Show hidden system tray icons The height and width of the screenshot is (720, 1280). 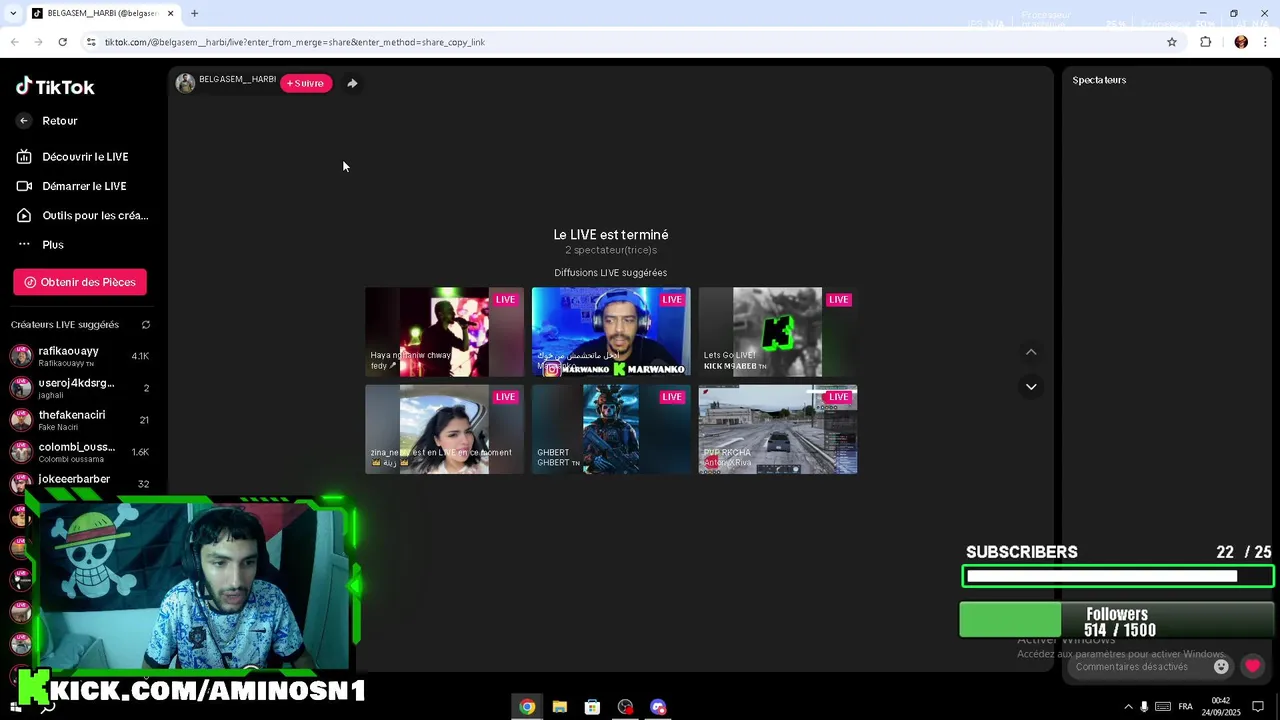pyautogui.click(x=1128, y=707)
